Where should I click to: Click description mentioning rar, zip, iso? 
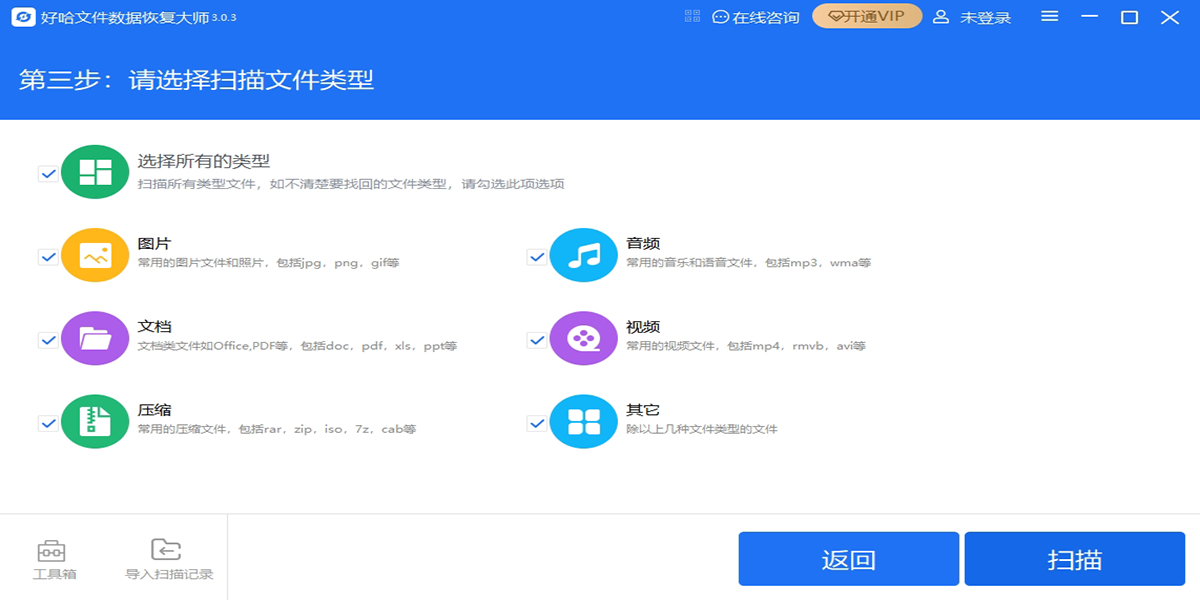[x=277, y=429]
